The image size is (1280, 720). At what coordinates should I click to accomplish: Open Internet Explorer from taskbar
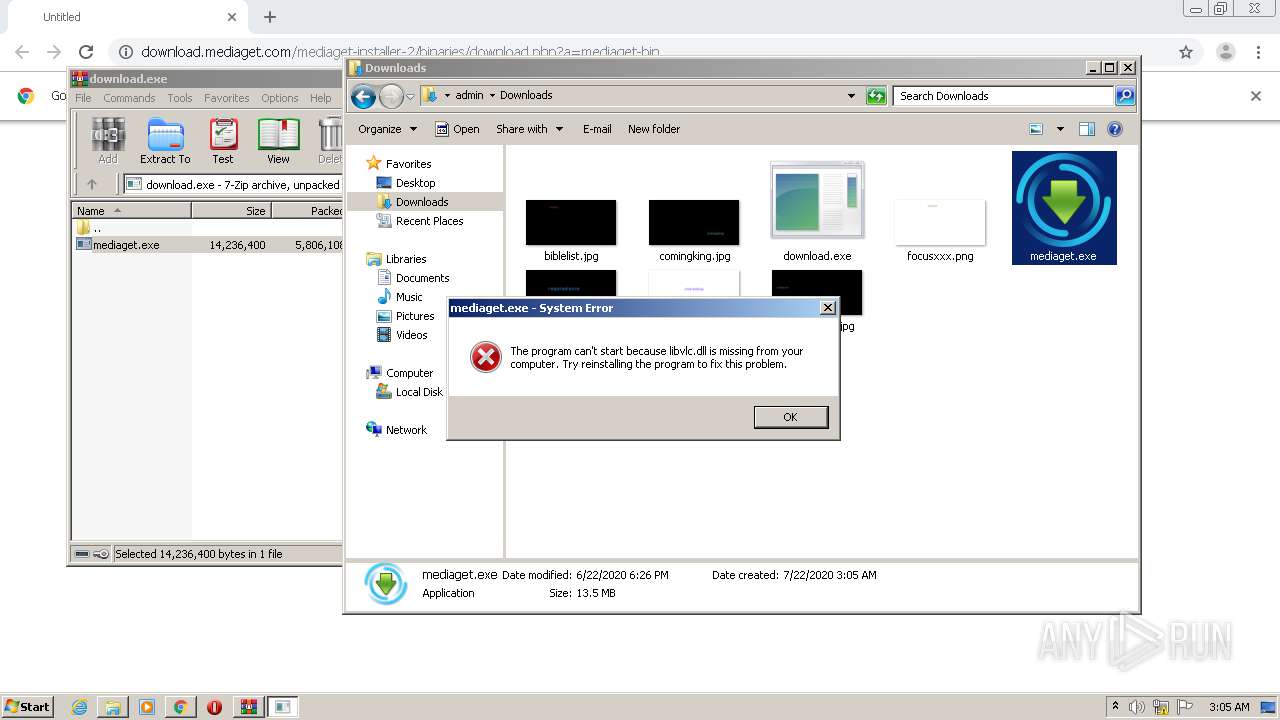click(x=79, y=707)
